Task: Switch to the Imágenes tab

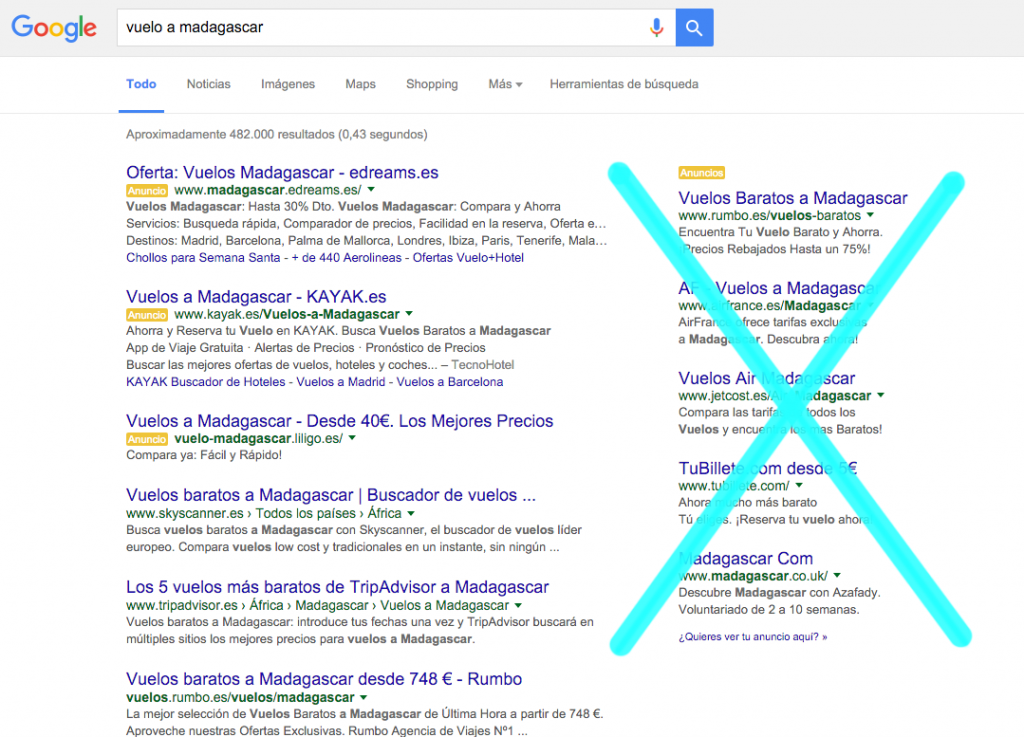Action: coord(288,84)
